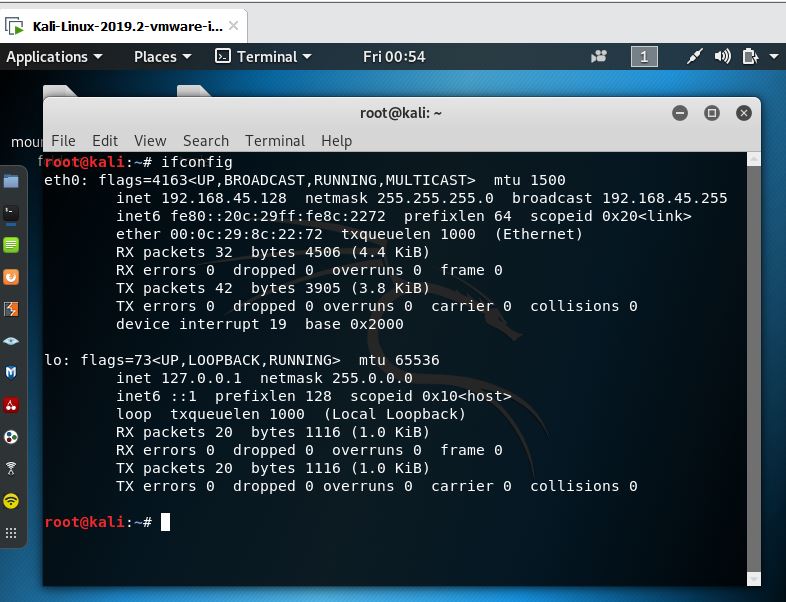Viewport: 786px width, 602px height.
Task: Expand the Places dropdown
Action: 162,57
